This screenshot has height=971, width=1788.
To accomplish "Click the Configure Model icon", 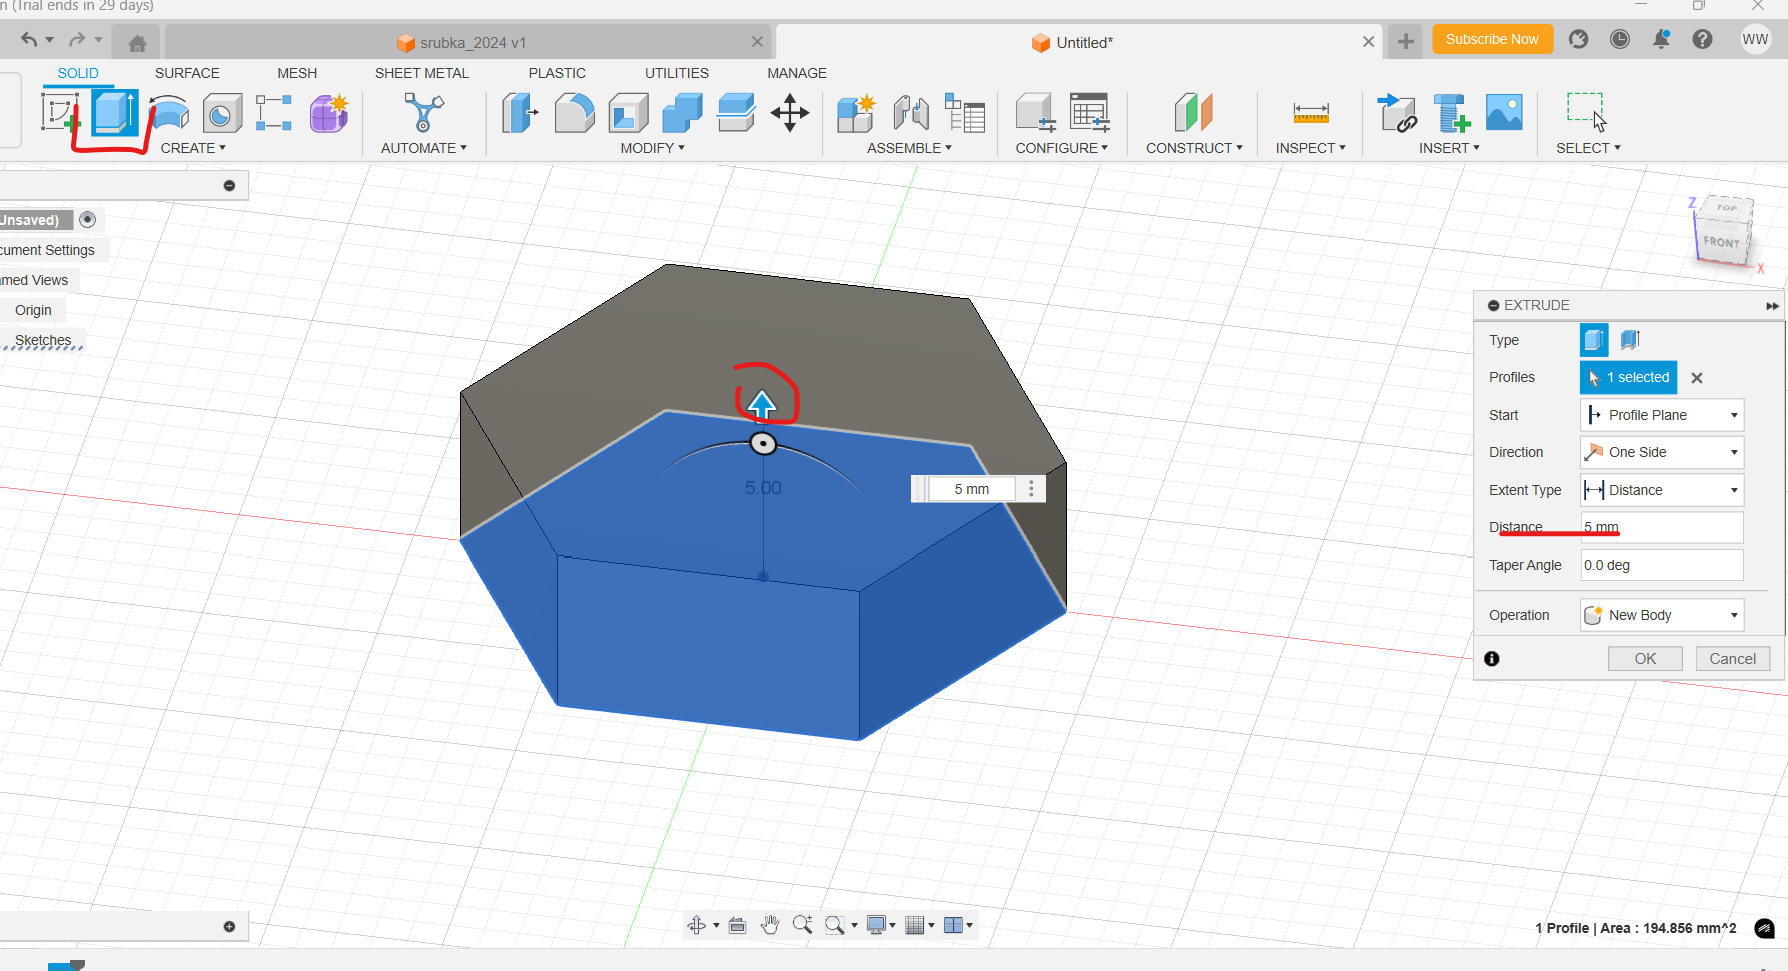I will (x=1035, y=113).
